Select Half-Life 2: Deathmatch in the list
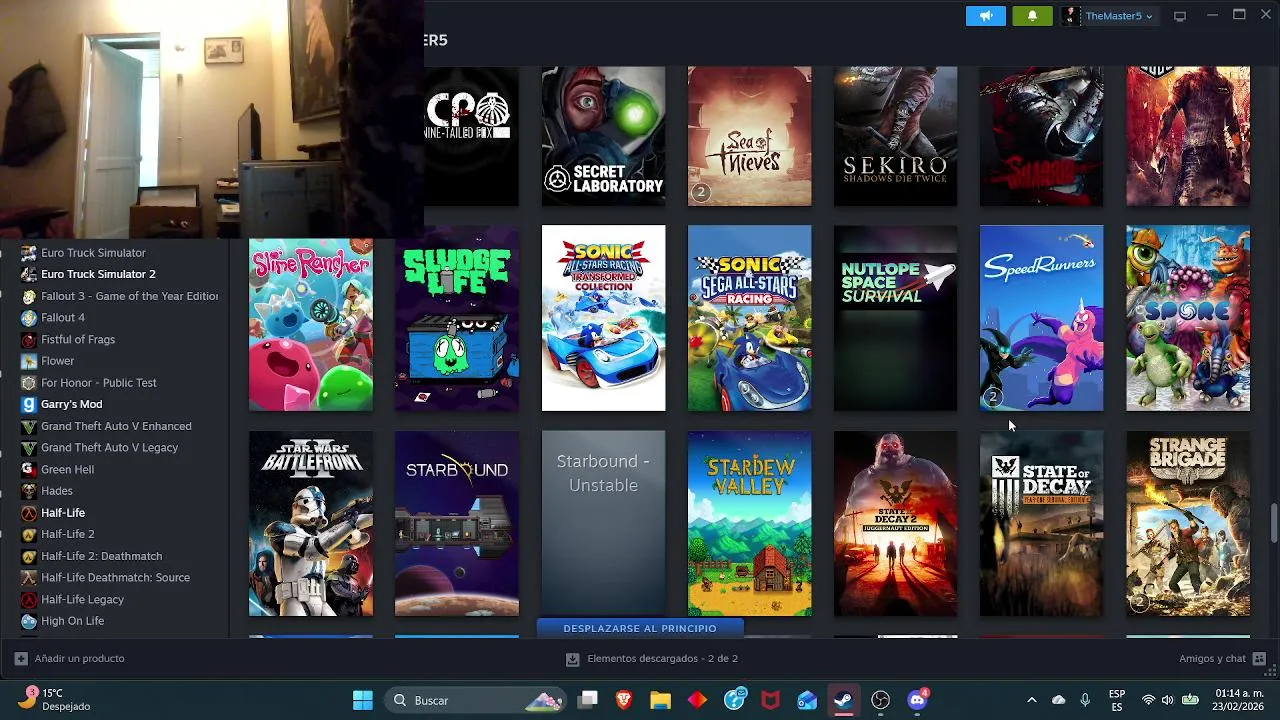1280x720 pixels. coord(101,556)
